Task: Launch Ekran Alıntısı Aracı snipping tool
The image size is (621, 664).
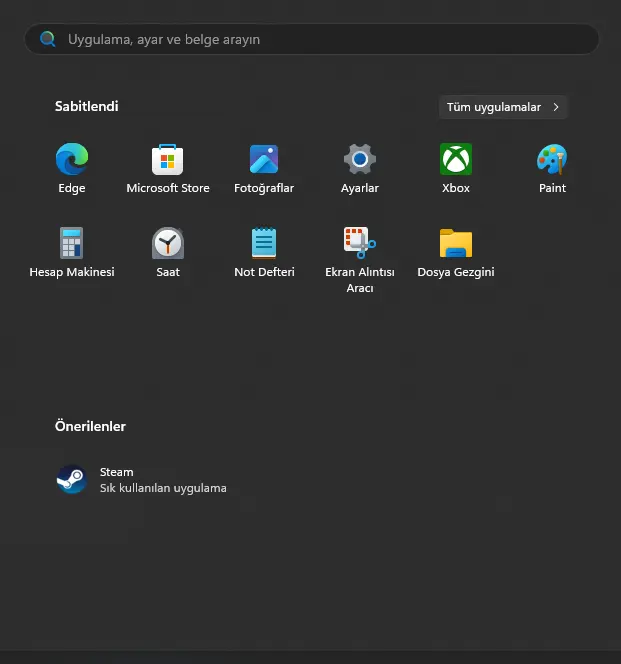Action: 360,243
